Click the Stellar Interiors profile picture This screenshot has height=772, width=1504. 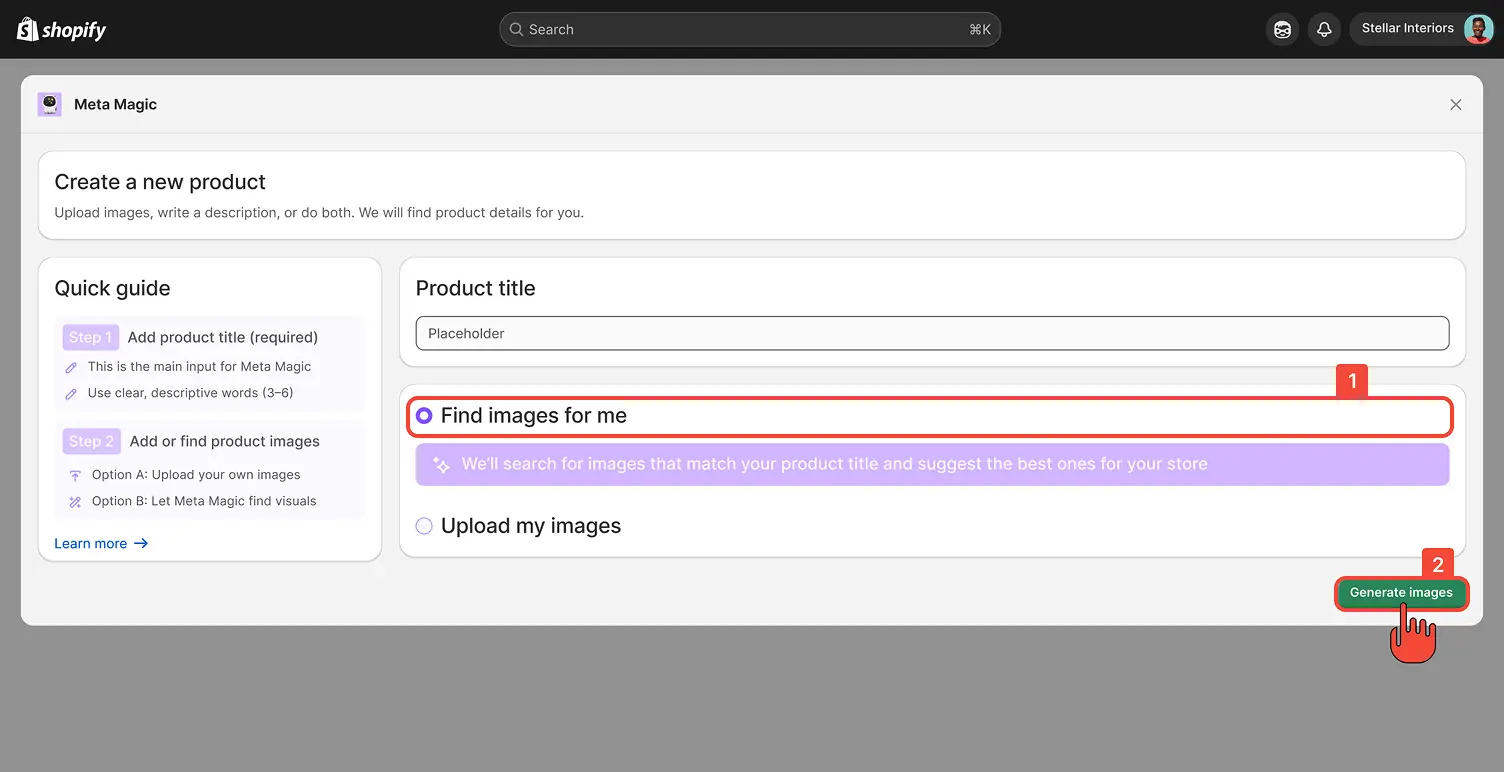(x=1478, y=28)
